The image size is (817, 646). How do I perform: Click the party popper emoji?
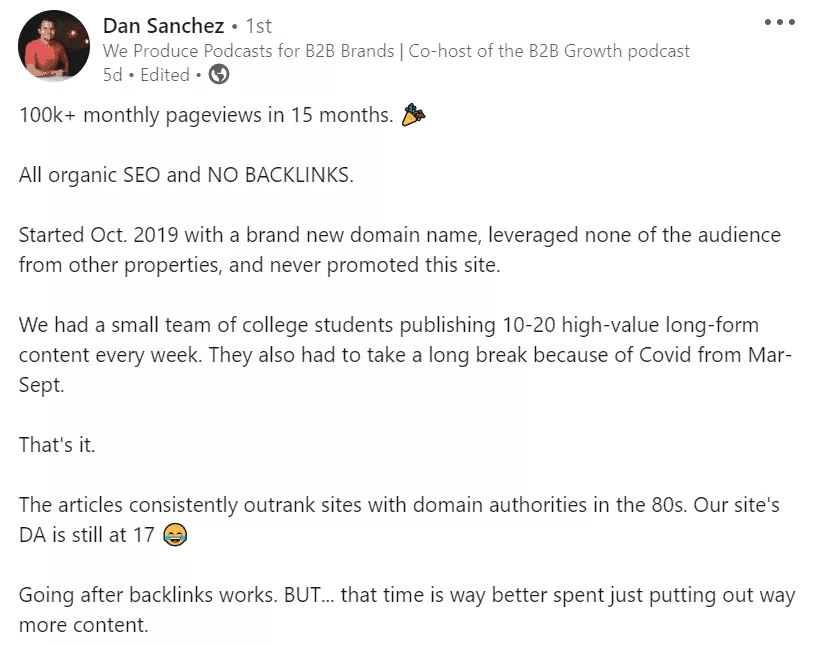click(413, 115)
